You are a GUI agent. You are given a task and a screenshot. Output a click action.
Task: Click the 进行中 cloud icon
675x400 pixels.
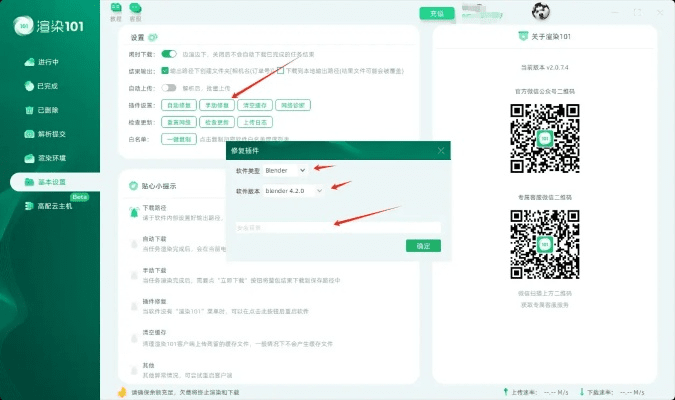[x=29, y=62]
